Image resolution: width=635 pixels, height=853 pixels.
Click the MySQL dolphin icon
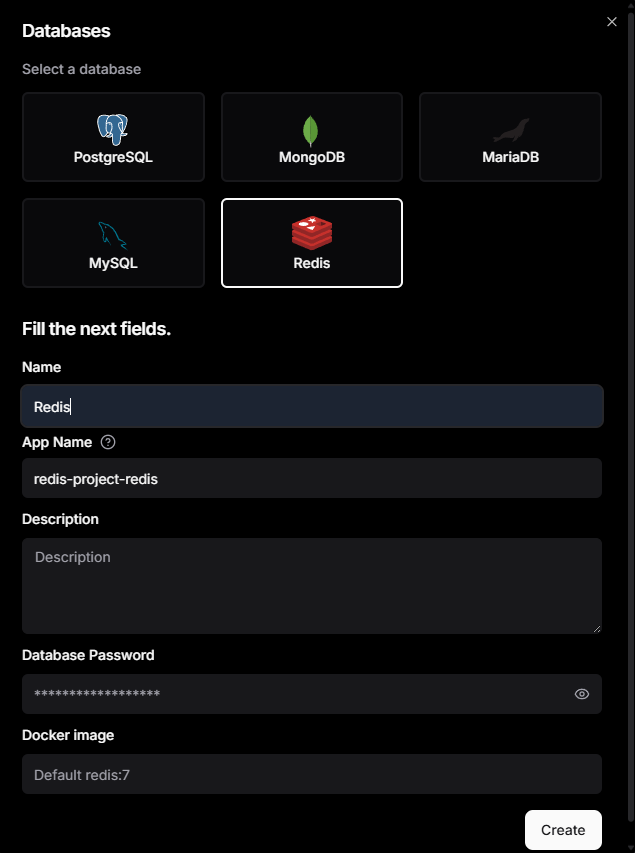click(x=113, y=236)
